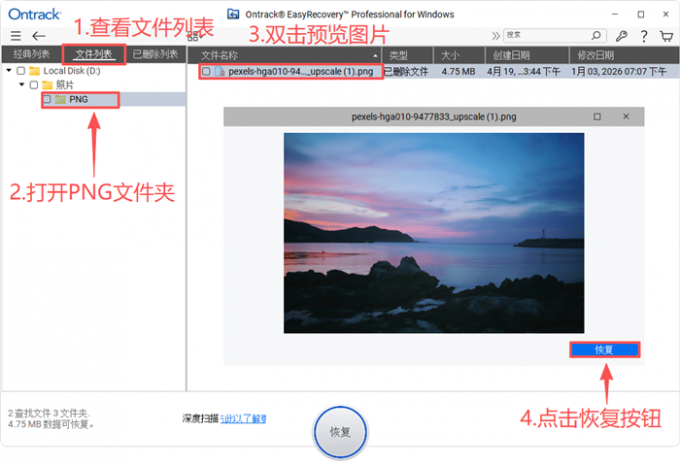Click the EasyRecovery app title icon

(x=233, y=14)
